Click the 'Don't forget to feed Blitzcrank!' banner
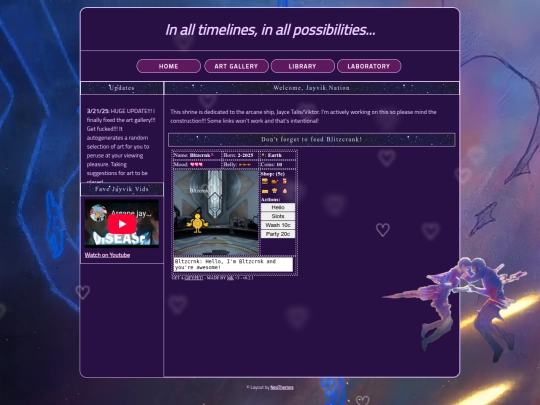 pyautogui.click(x=312, y=139)
